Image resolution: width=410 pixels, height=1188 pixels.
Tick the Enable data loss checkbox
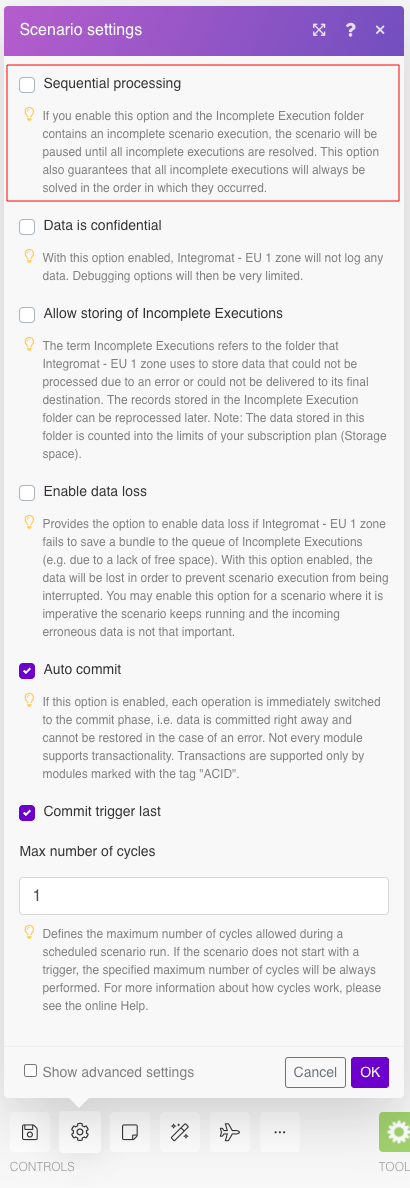27,492
